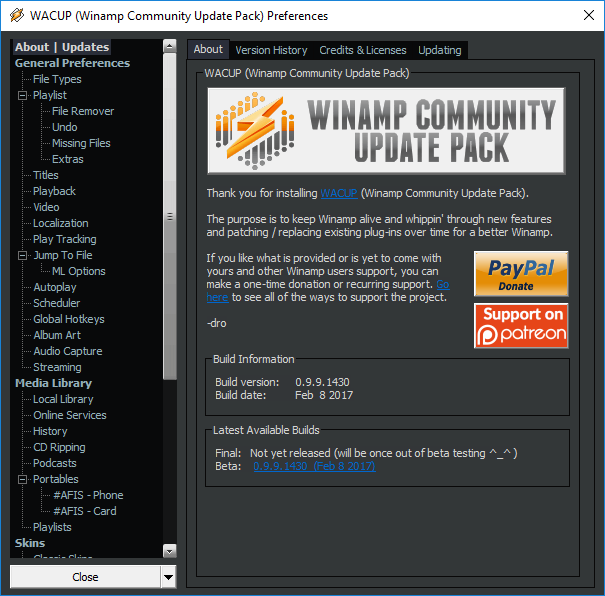Select Album Art preferences
605x596 pixels.
[57, 336]
